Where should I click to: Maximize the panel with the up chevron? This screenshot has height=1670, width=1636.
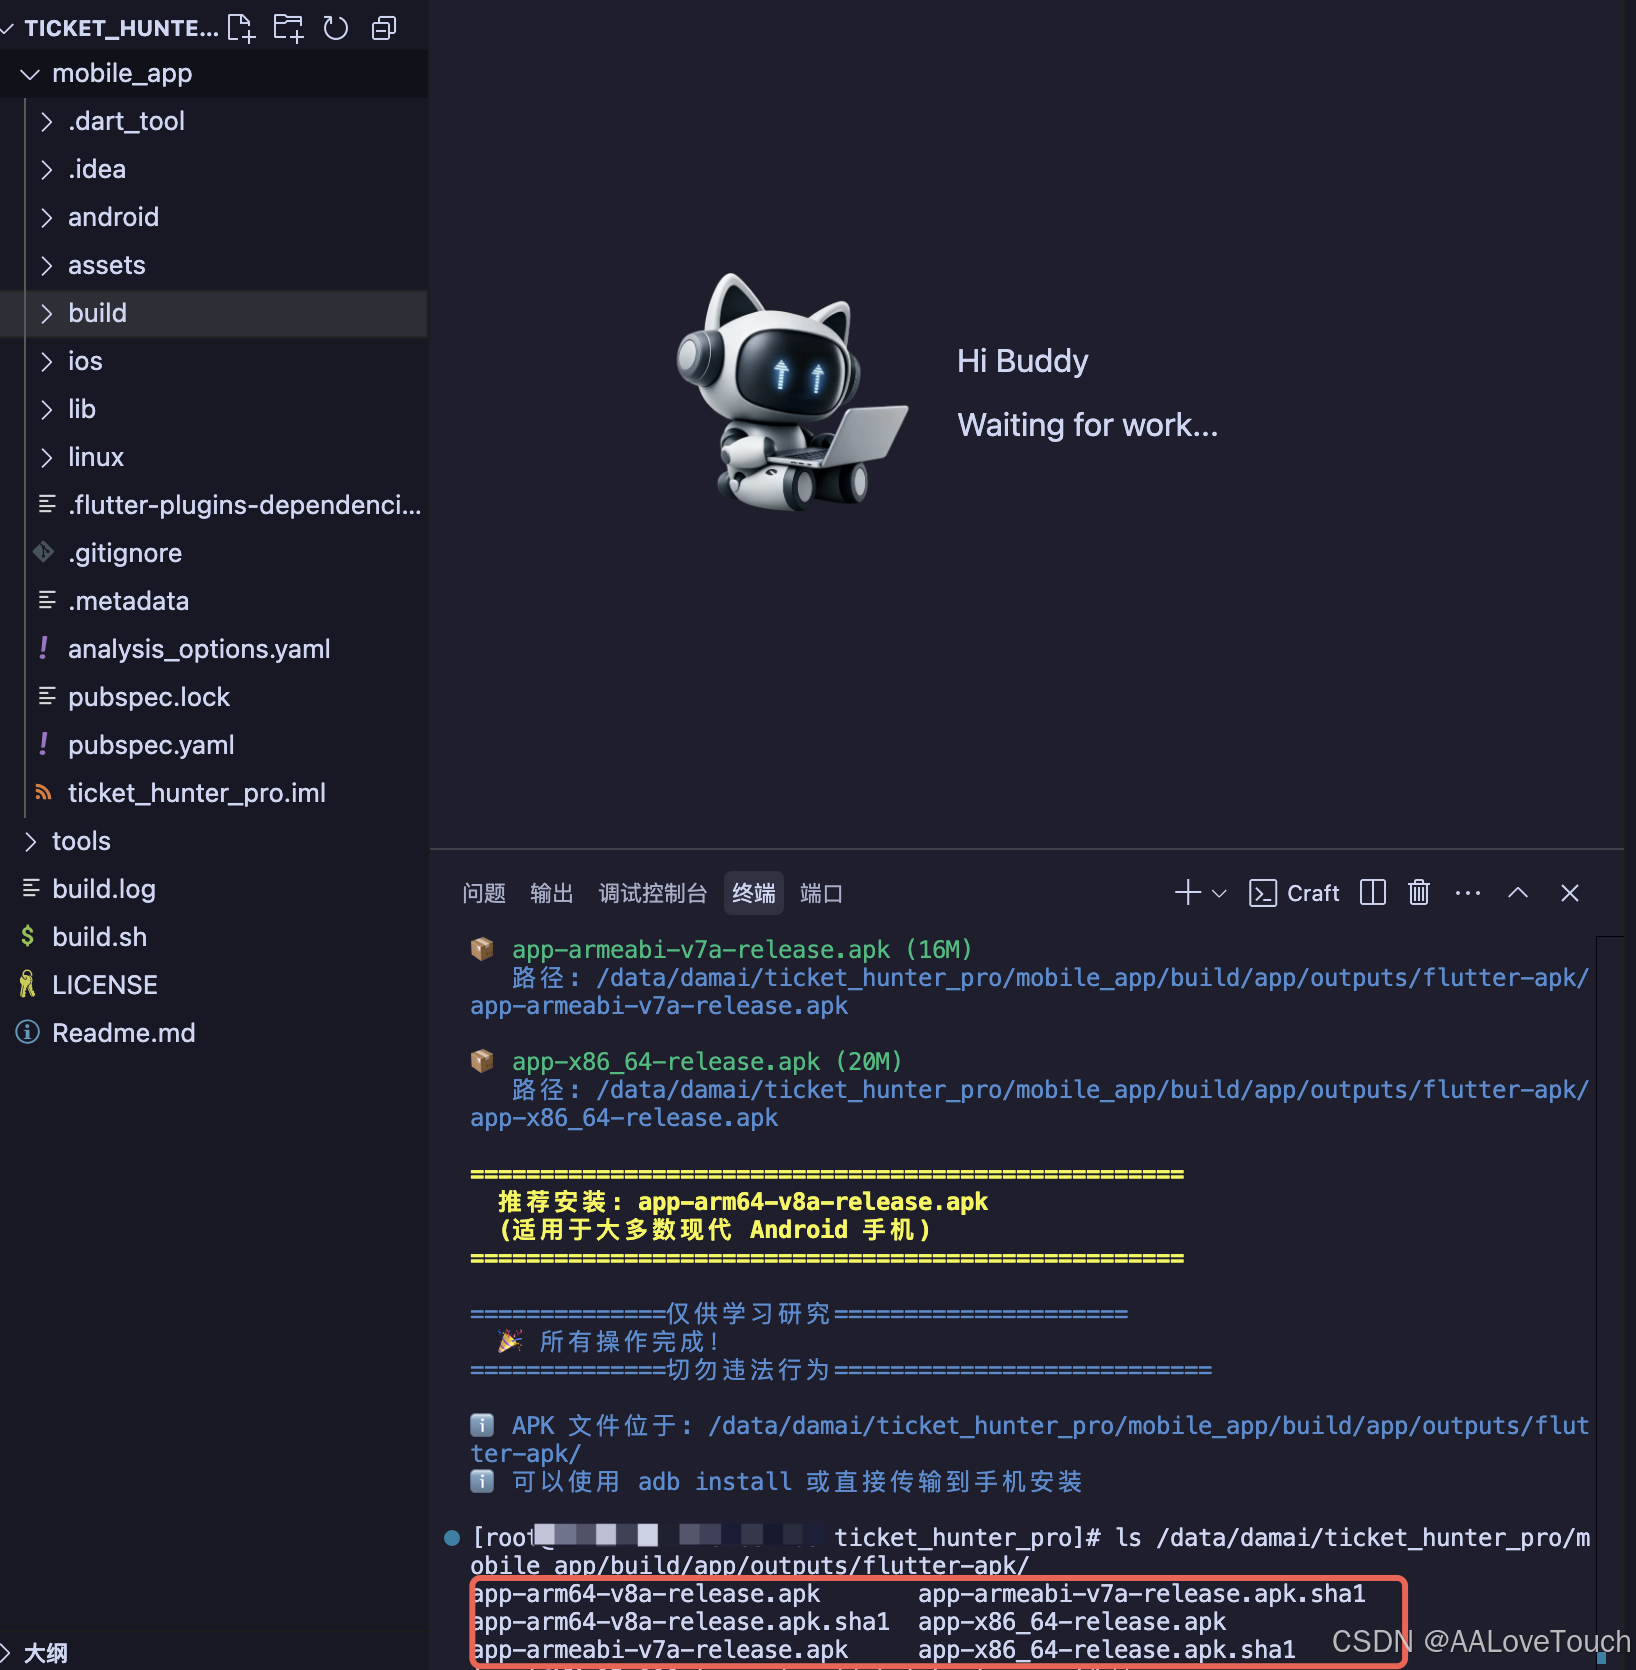[x=1518, y=893]
